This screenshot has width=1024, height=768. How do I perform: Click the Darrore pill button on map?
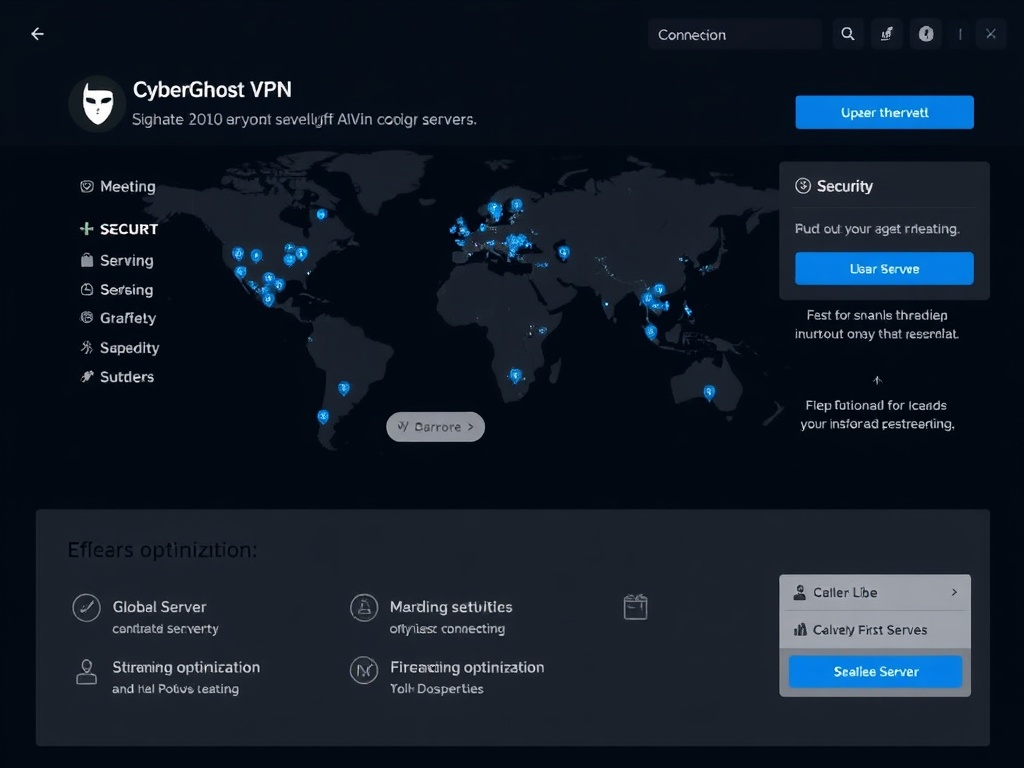[436, 426]
